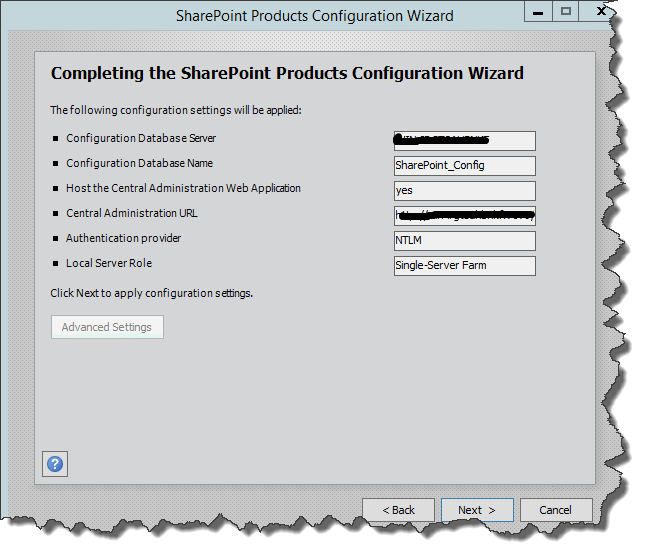646x559 pixels.
Task: Maximize the configuration wizard window
Action: pyautogui.click(x=565, y=12)
